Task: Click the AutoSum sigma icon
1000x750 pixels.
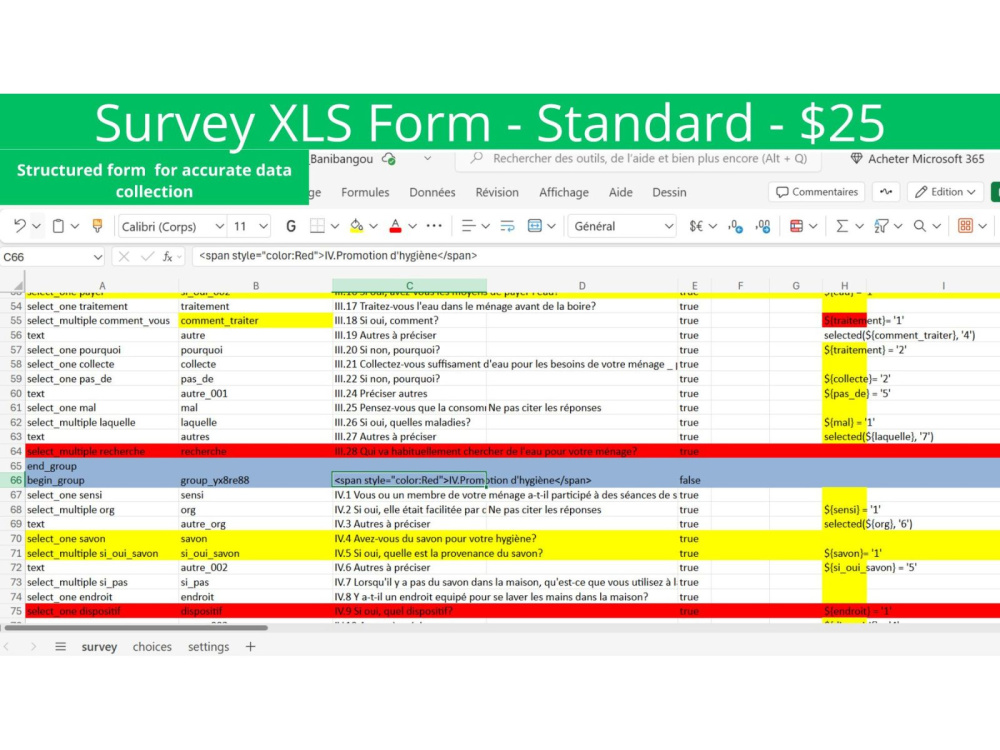Action: (842, 226)
